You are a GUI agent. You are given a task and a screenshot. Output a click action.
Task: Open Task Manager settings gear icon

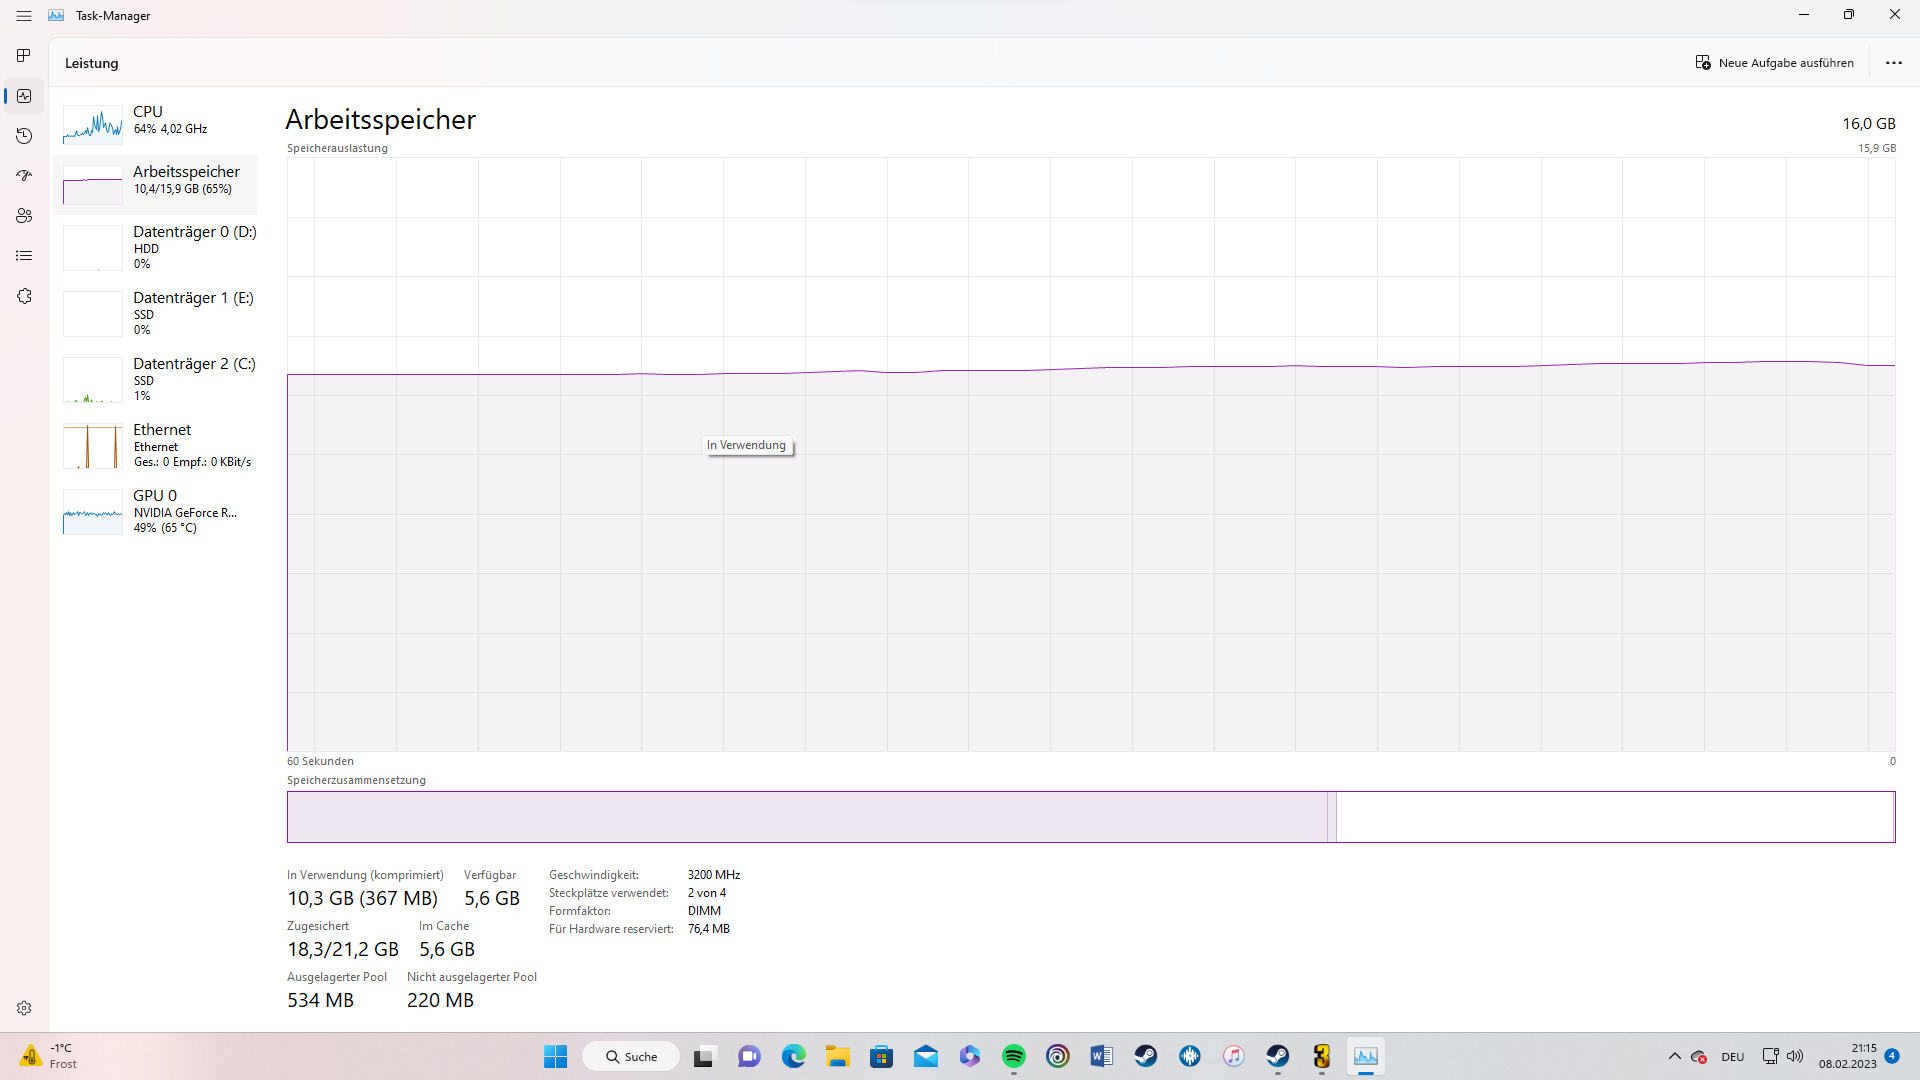pyautogui.click(x=24, y=1008)
